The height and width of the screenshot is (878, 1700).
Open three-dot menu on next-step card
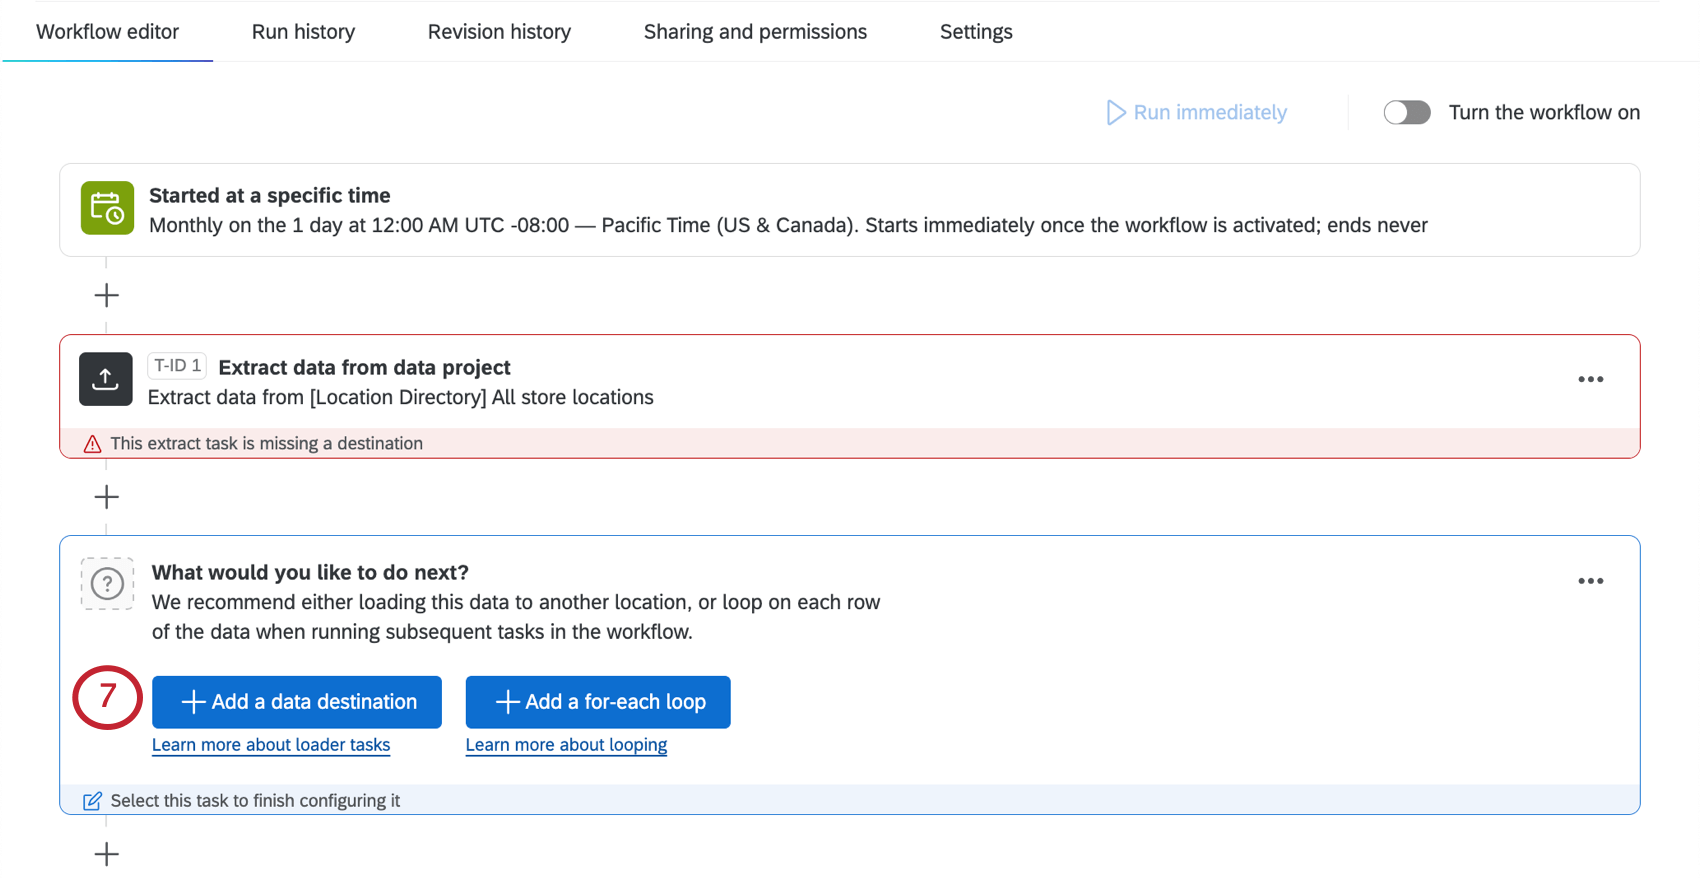1590,581
